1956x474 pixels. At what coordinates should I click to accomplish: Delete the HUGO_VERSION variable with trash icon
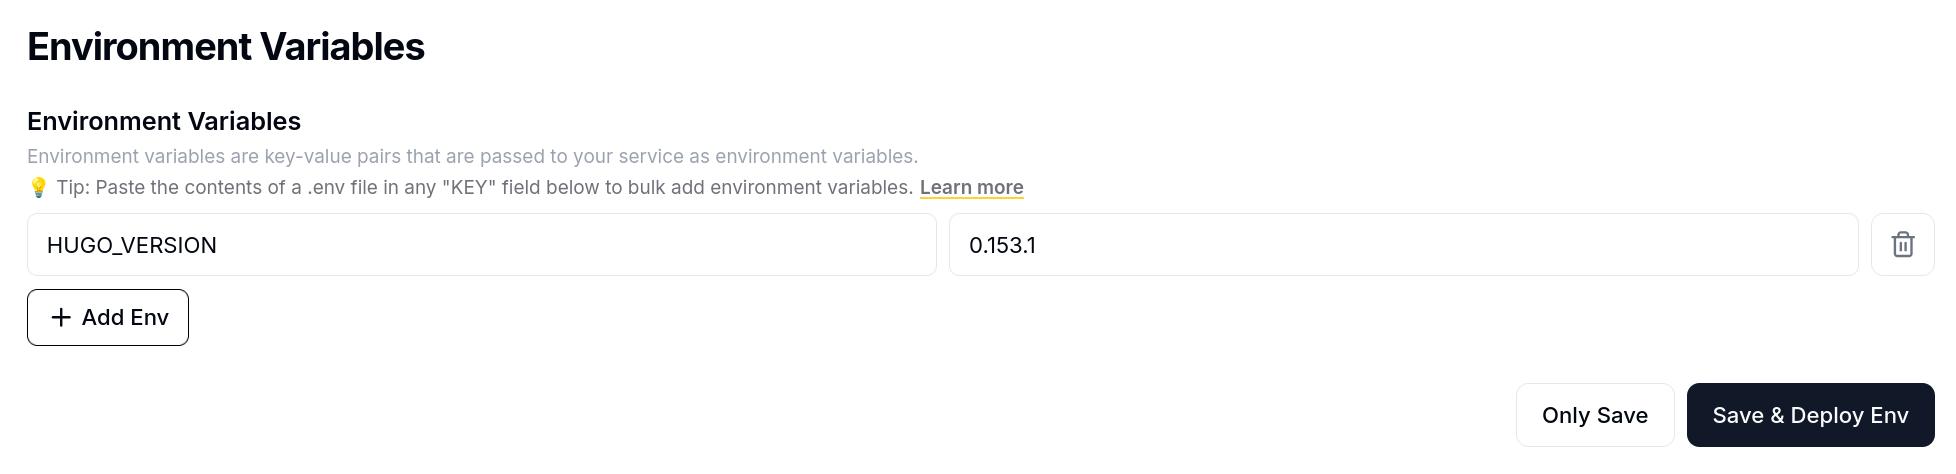[x=1902, y=245]
